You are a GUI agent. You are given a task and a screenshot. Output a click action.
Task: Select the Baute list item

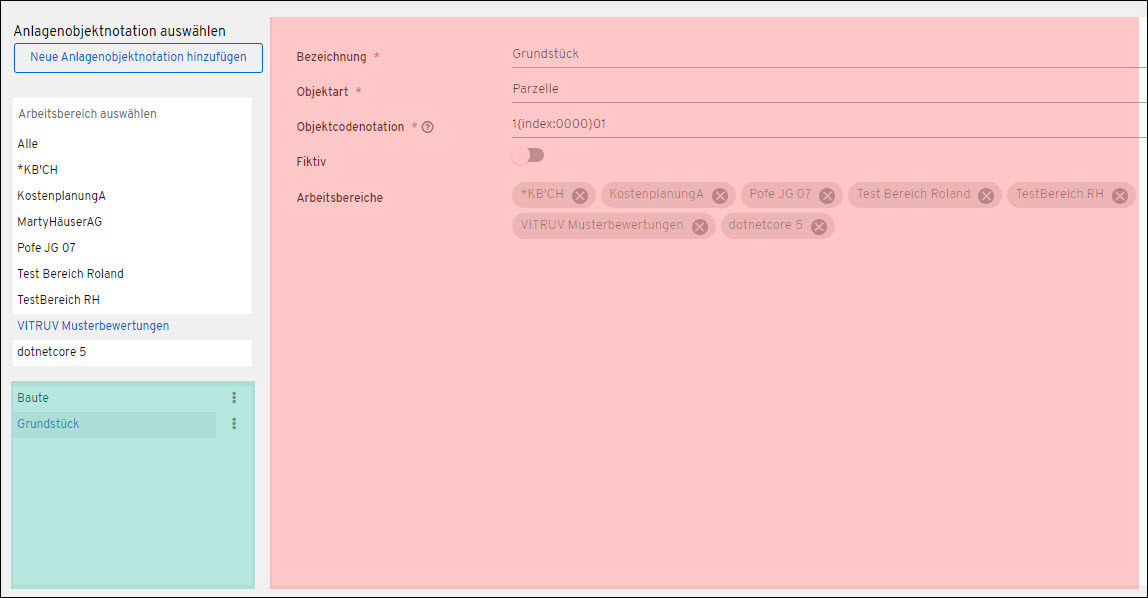pyautogui.click(x=114, y=397)
